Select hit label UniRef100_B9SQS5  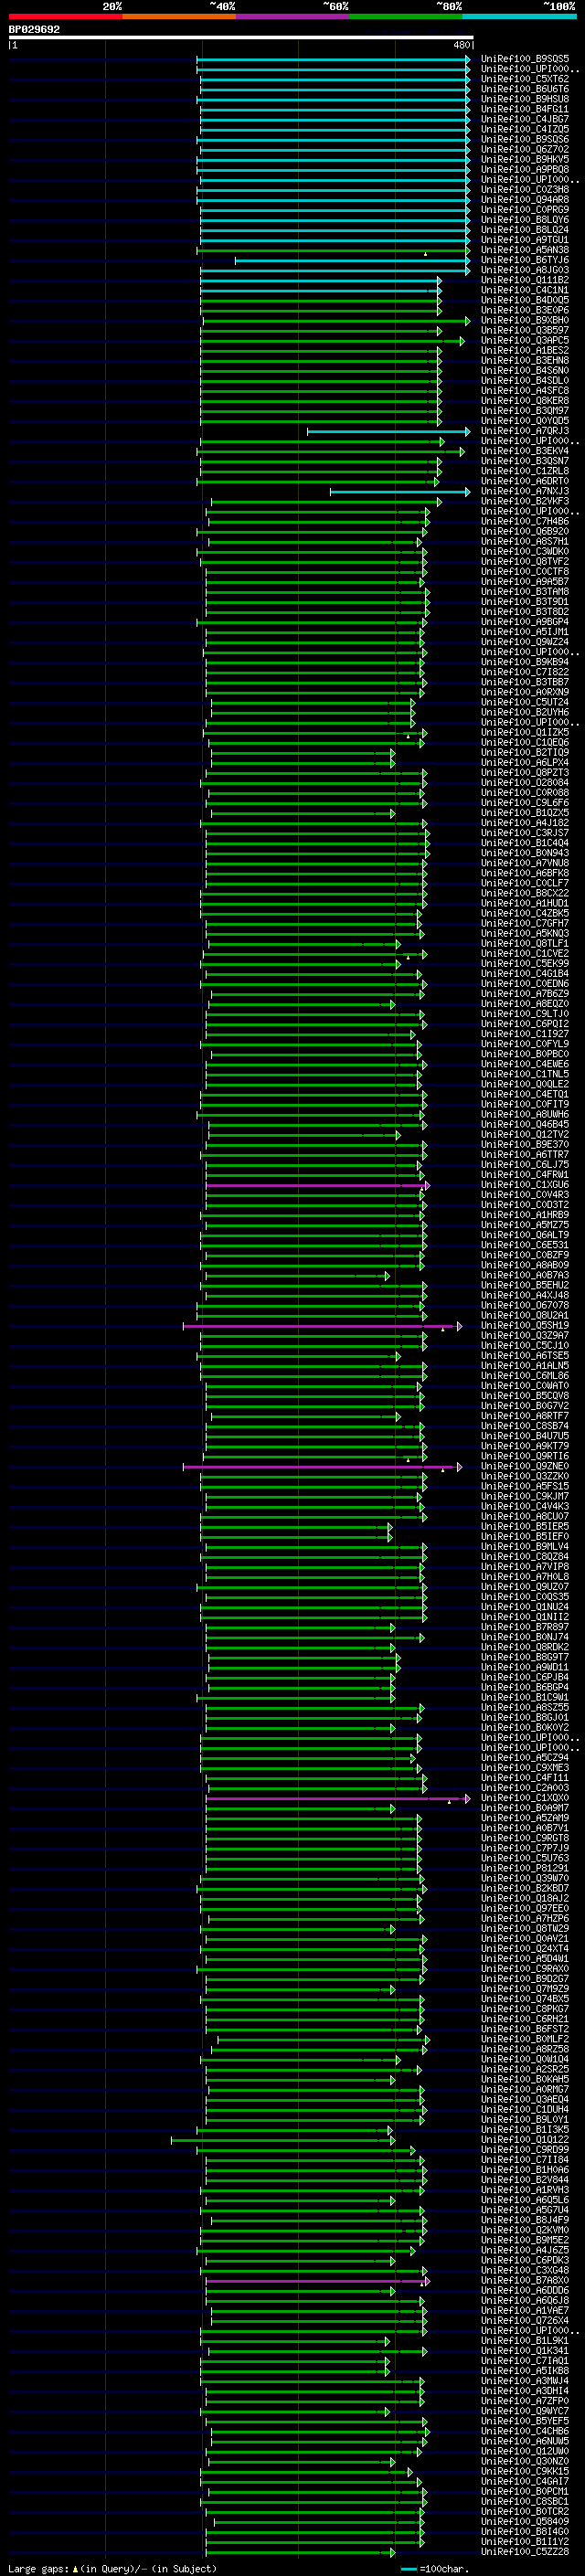pyautogui.click(x=525, y=59)
